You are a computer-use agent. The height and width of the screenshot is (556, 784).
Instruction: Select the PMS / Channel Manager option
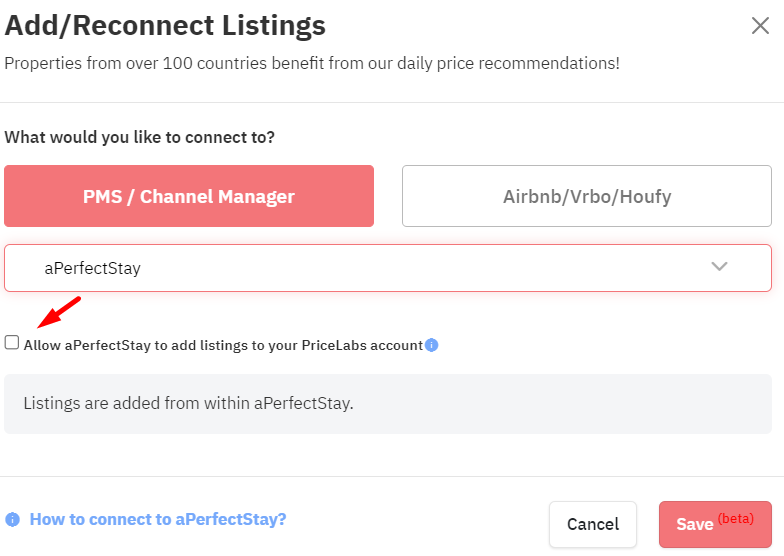click(189, 196)
